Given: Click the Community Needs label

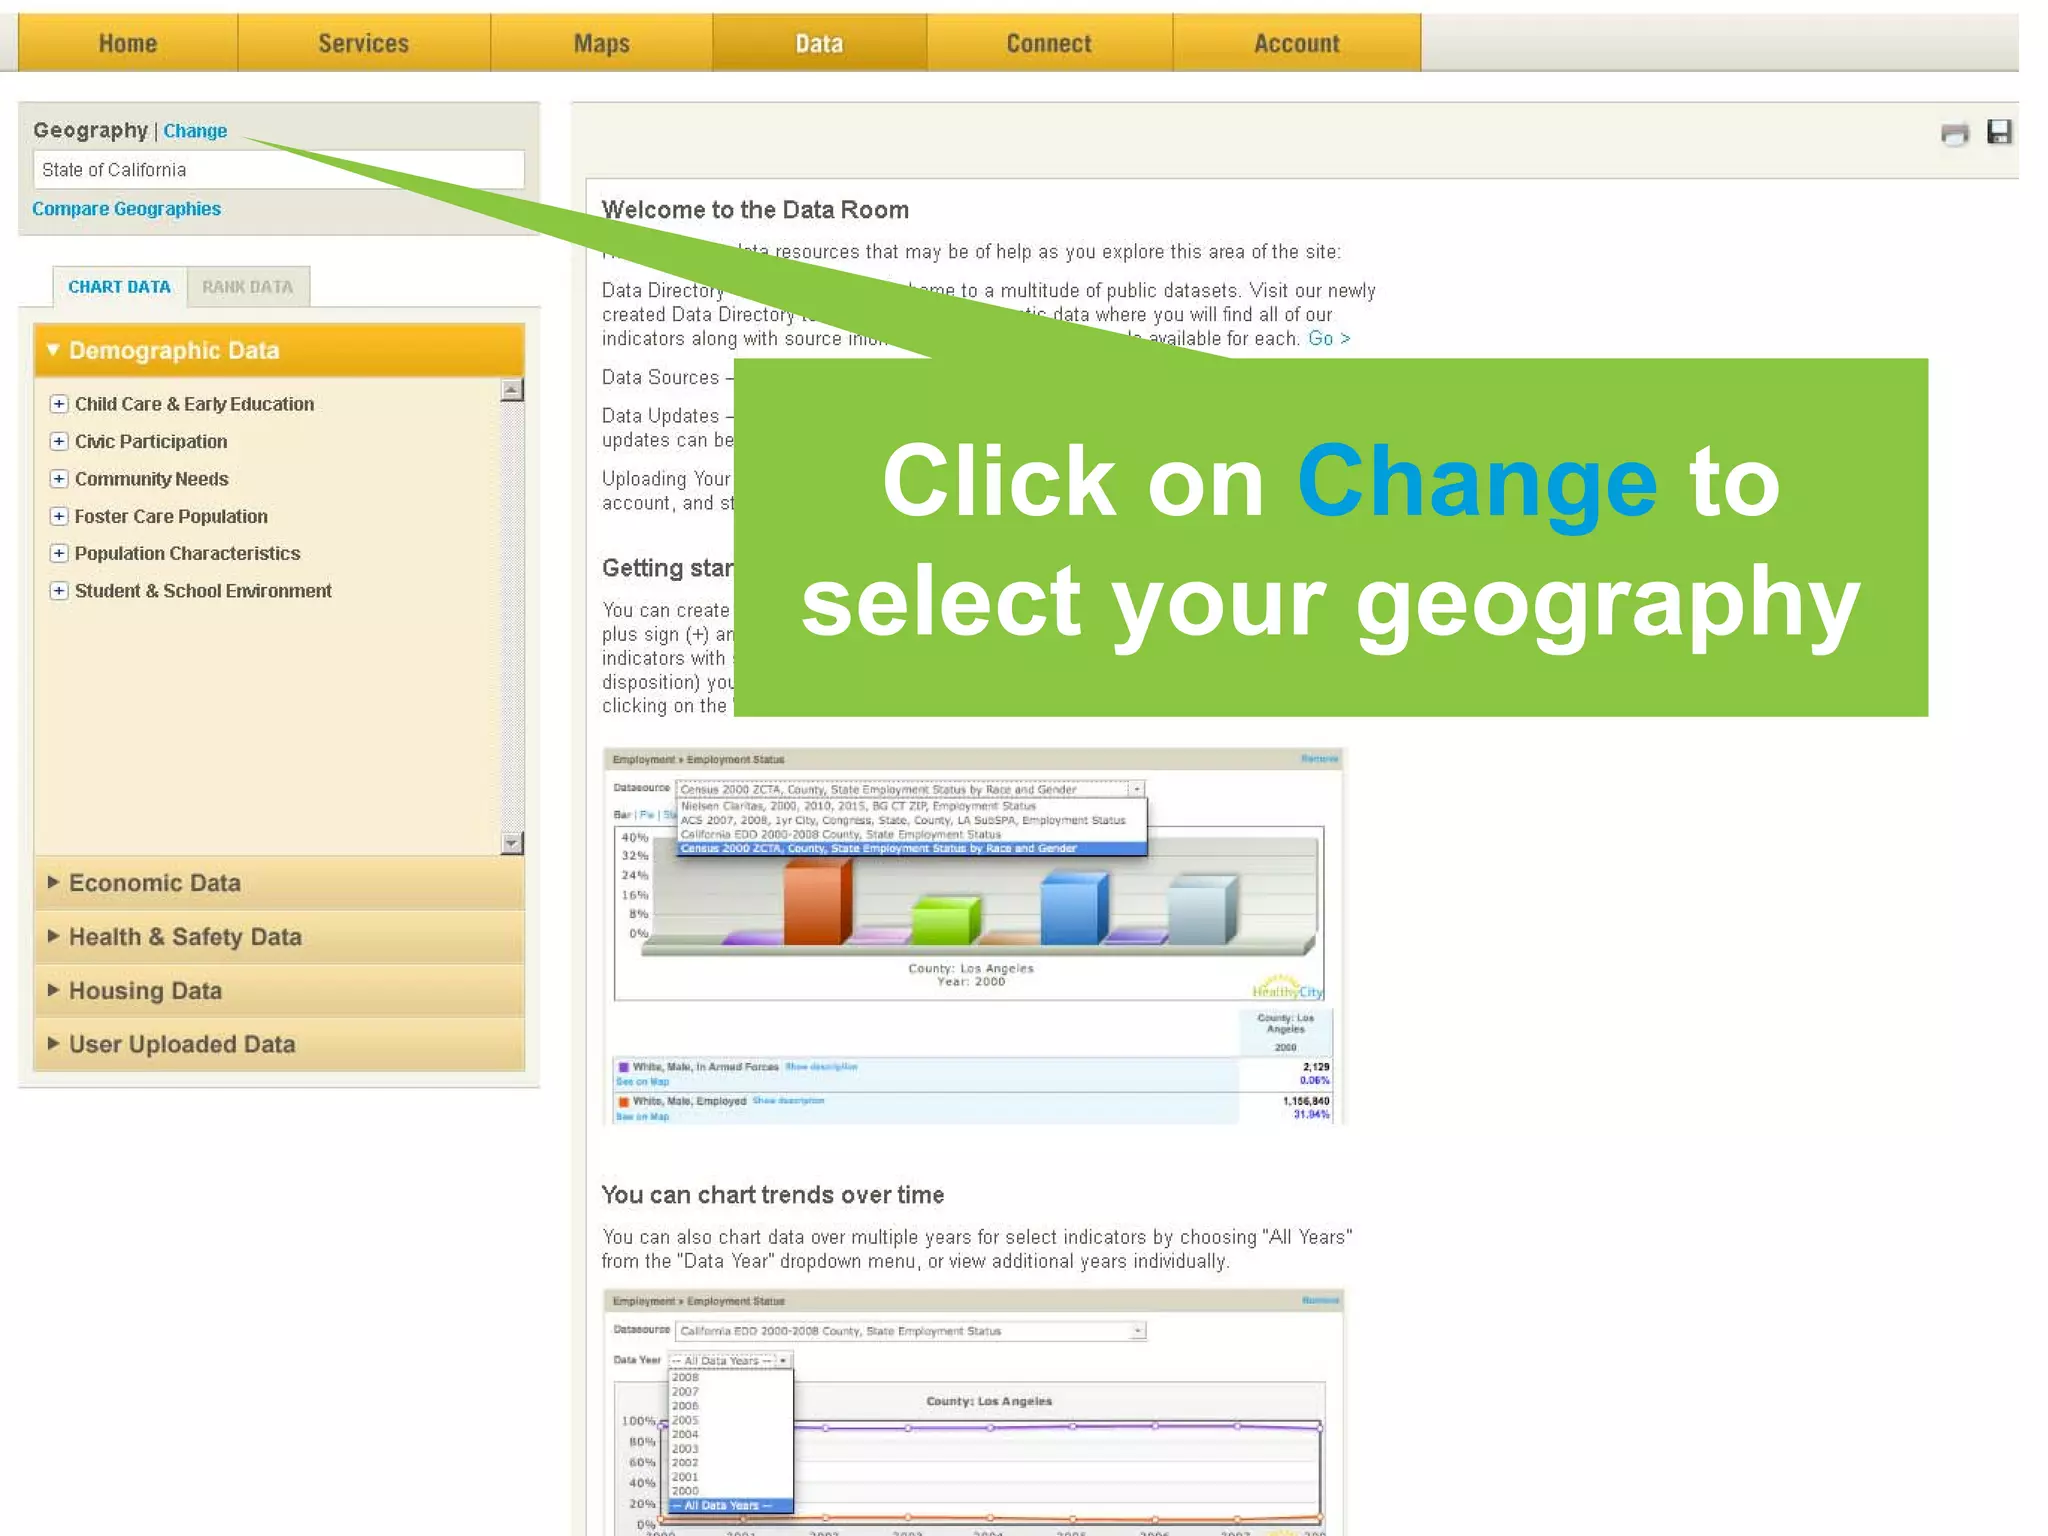Looking at the screenshot, I should coord(152,479).
